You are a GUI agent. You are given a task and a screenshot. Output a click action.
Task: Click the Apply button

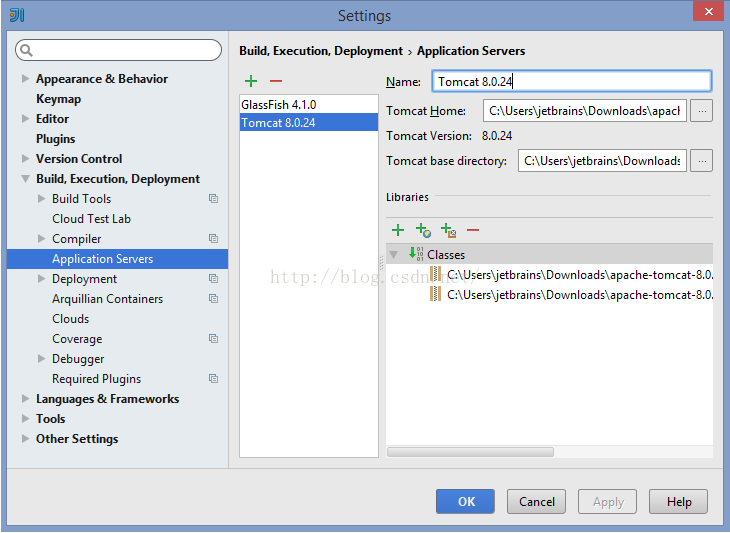pos(608,501)
